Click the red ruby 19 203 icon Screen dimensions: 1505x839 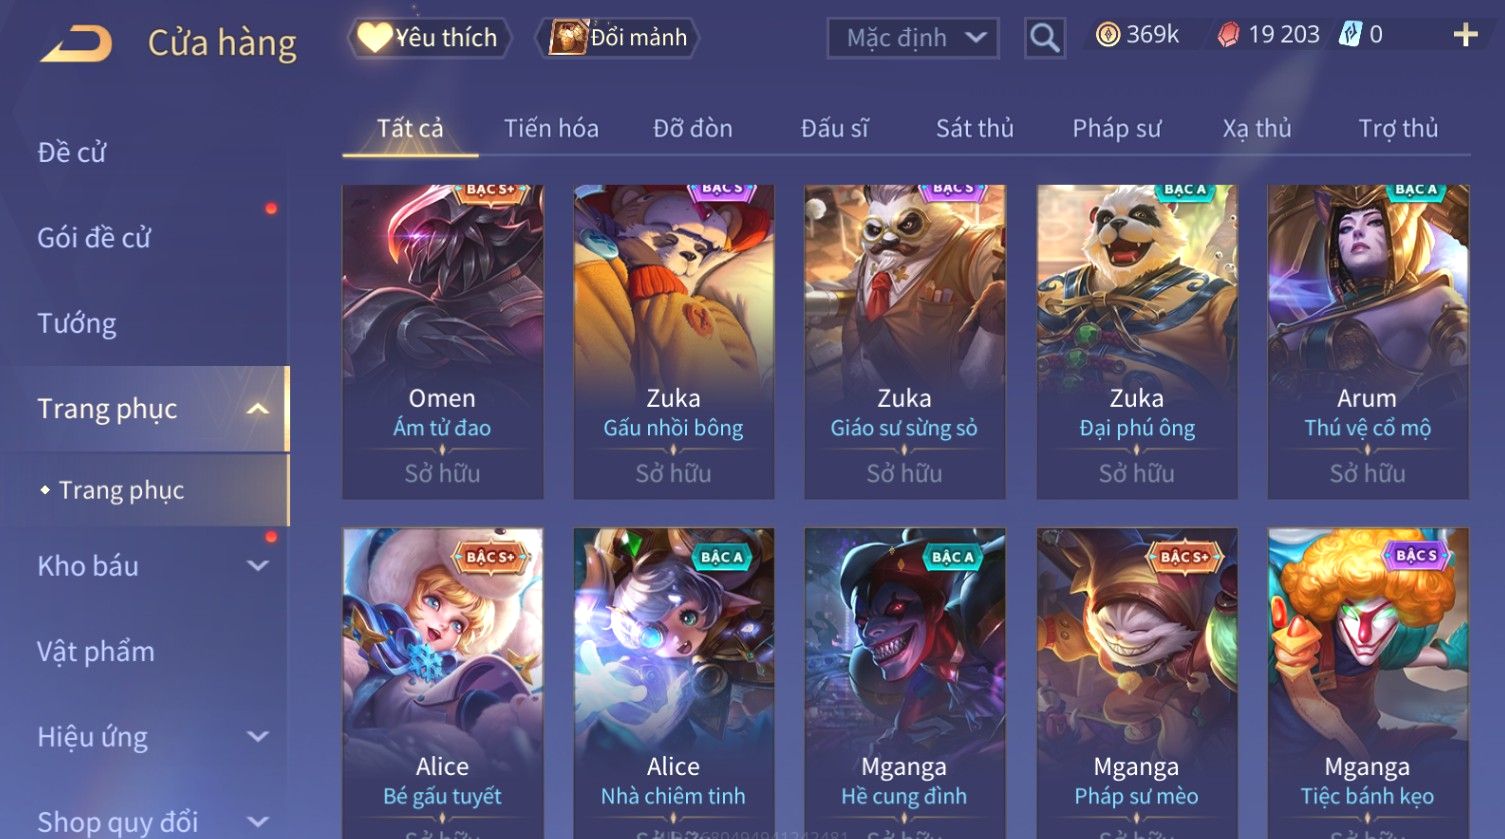1228,35
